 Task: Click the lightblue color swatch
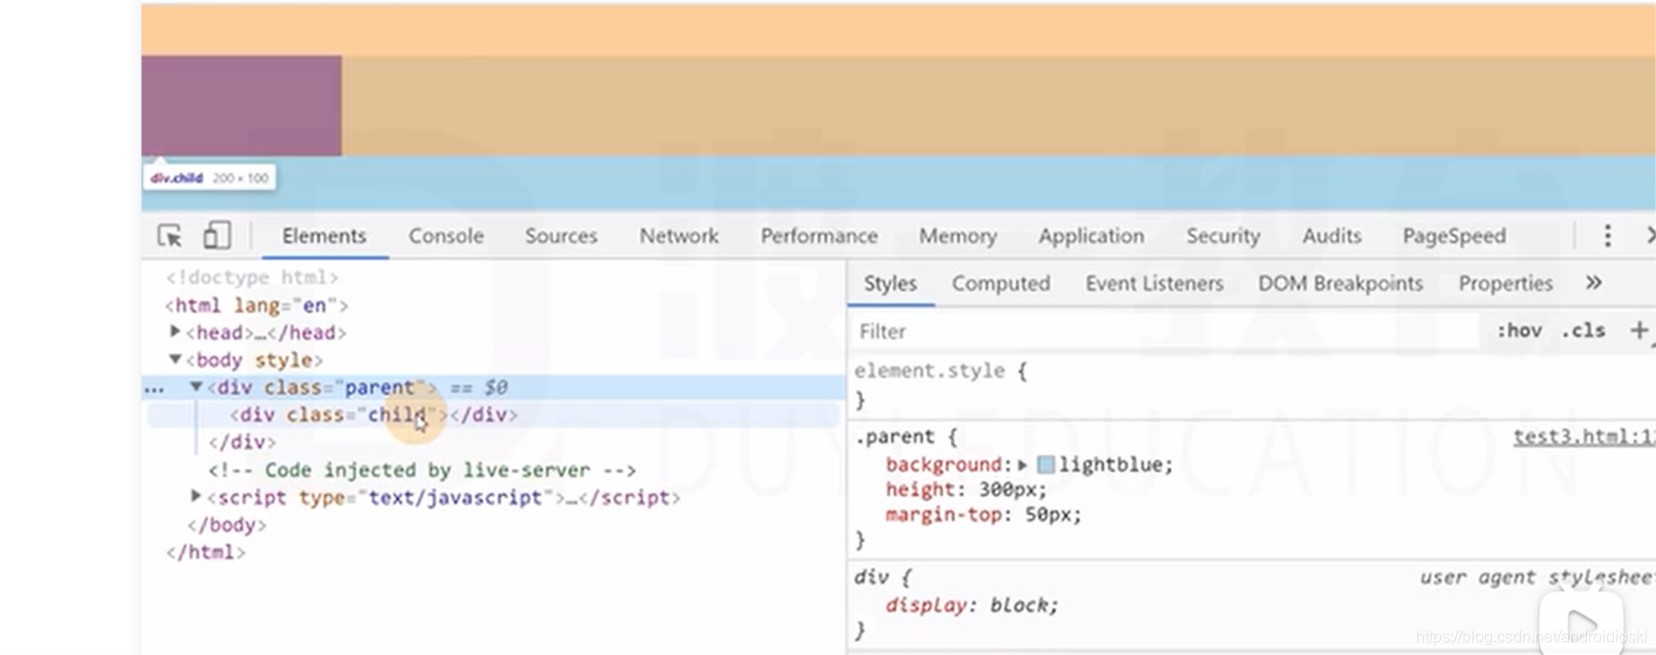(1046, 465)
